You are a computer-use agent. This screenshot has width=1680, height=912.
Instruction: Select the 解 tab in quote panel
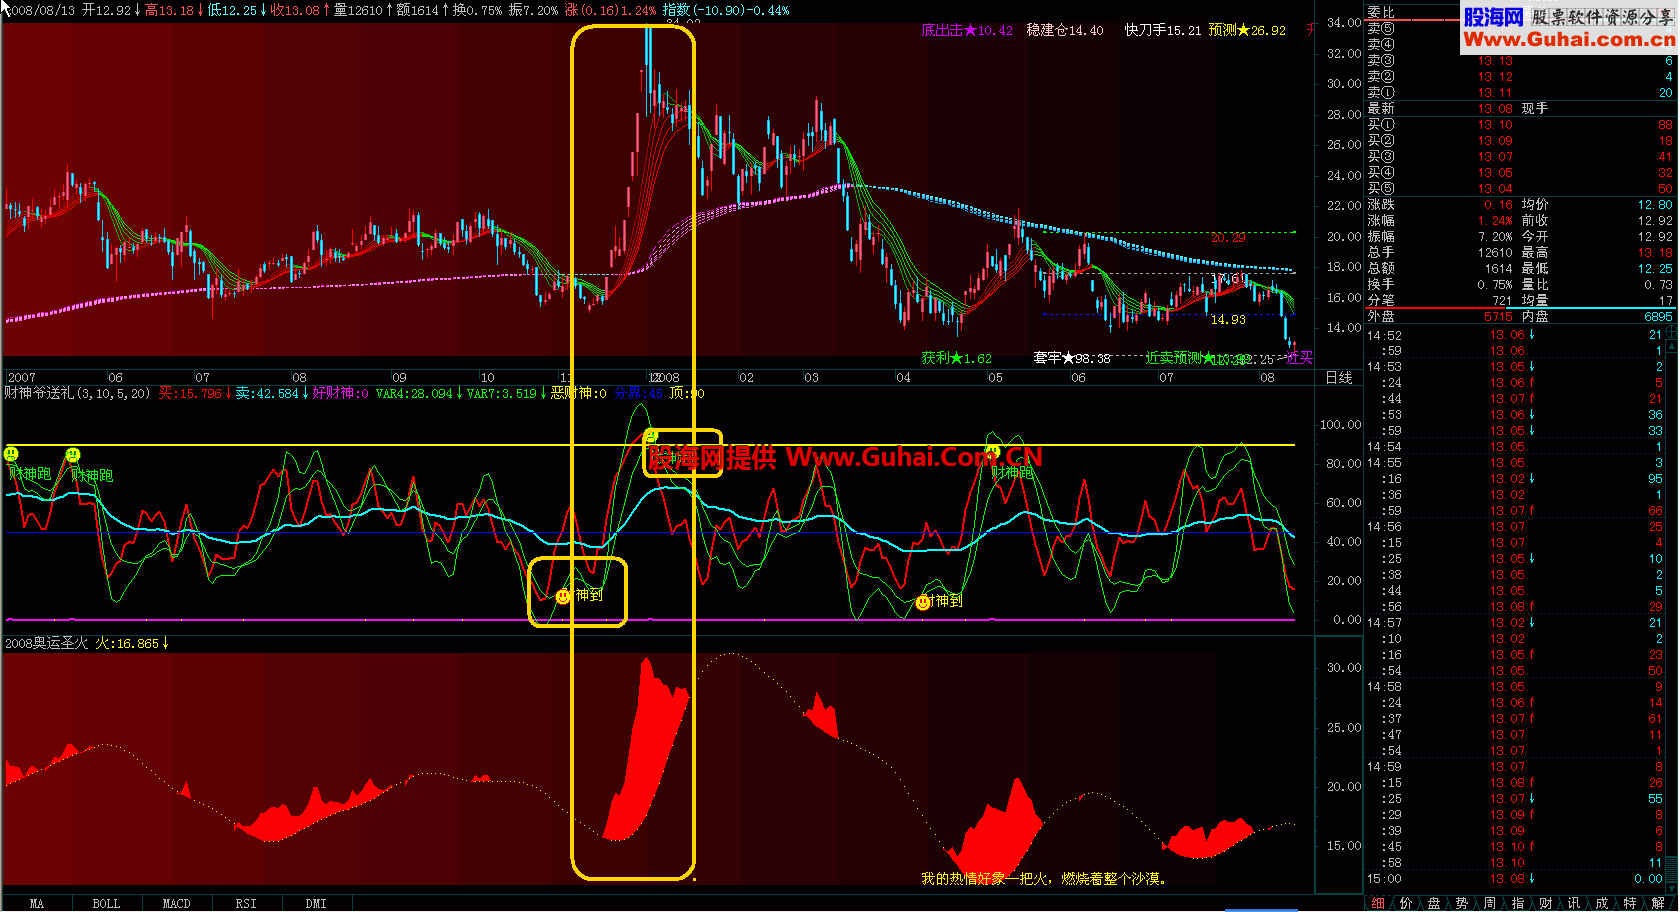pos(1658,903)
